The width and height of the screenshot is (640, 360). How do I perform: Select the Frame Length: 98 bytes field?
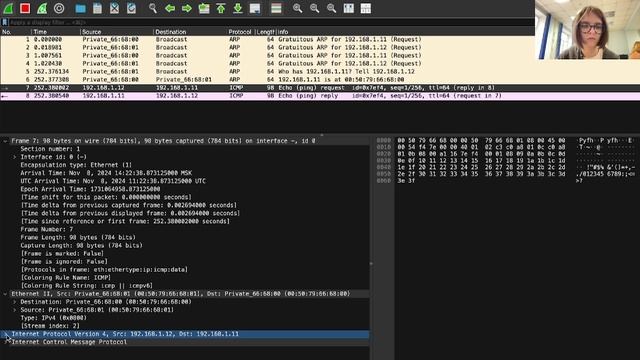pos(78,238)
